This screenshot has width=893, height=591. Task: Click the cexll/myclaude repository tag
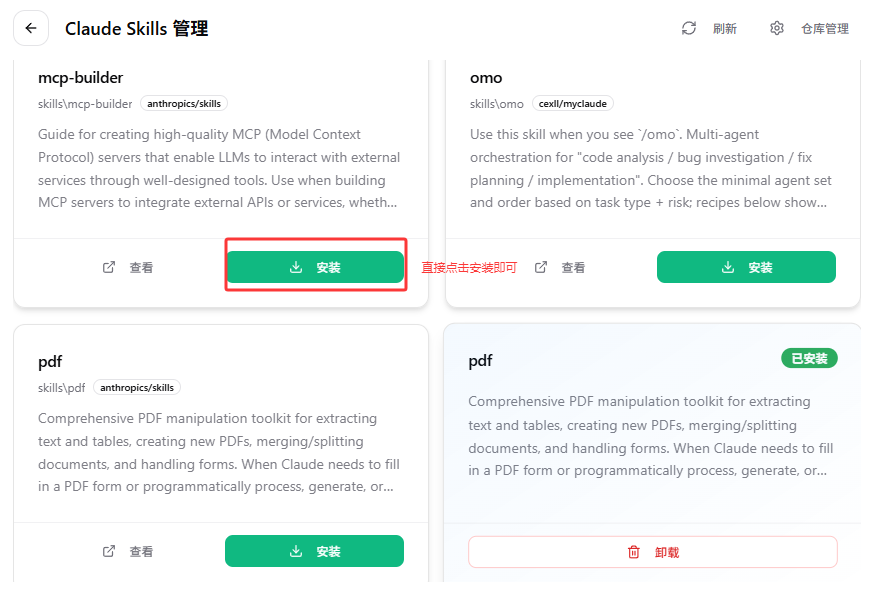coord(573,103)
